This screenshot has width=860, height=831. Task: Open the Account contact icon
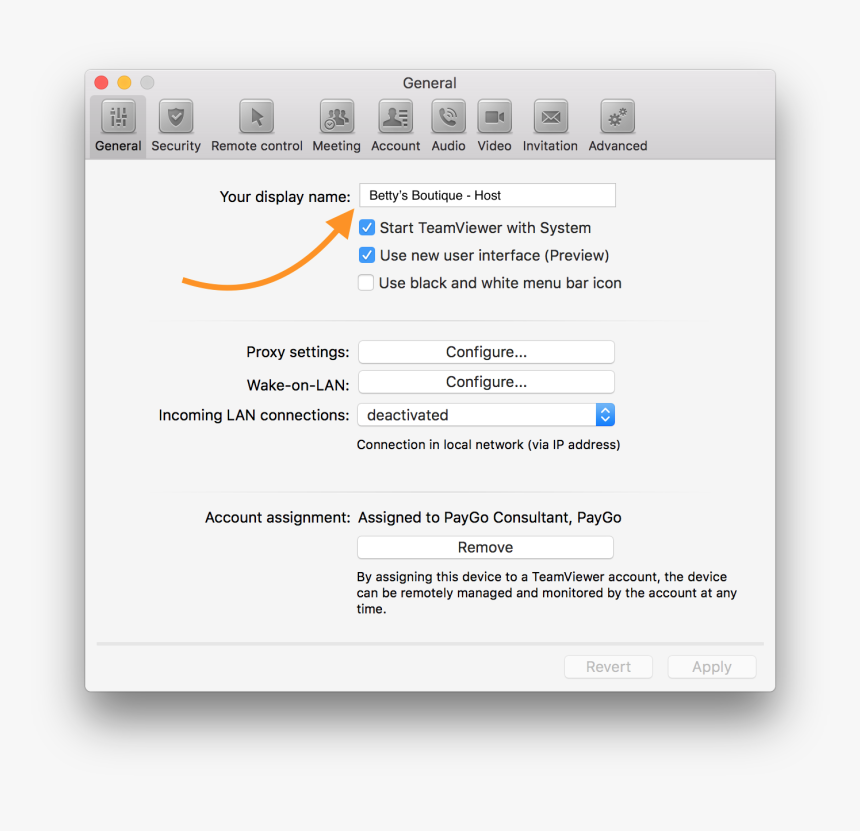coord(395,117)
